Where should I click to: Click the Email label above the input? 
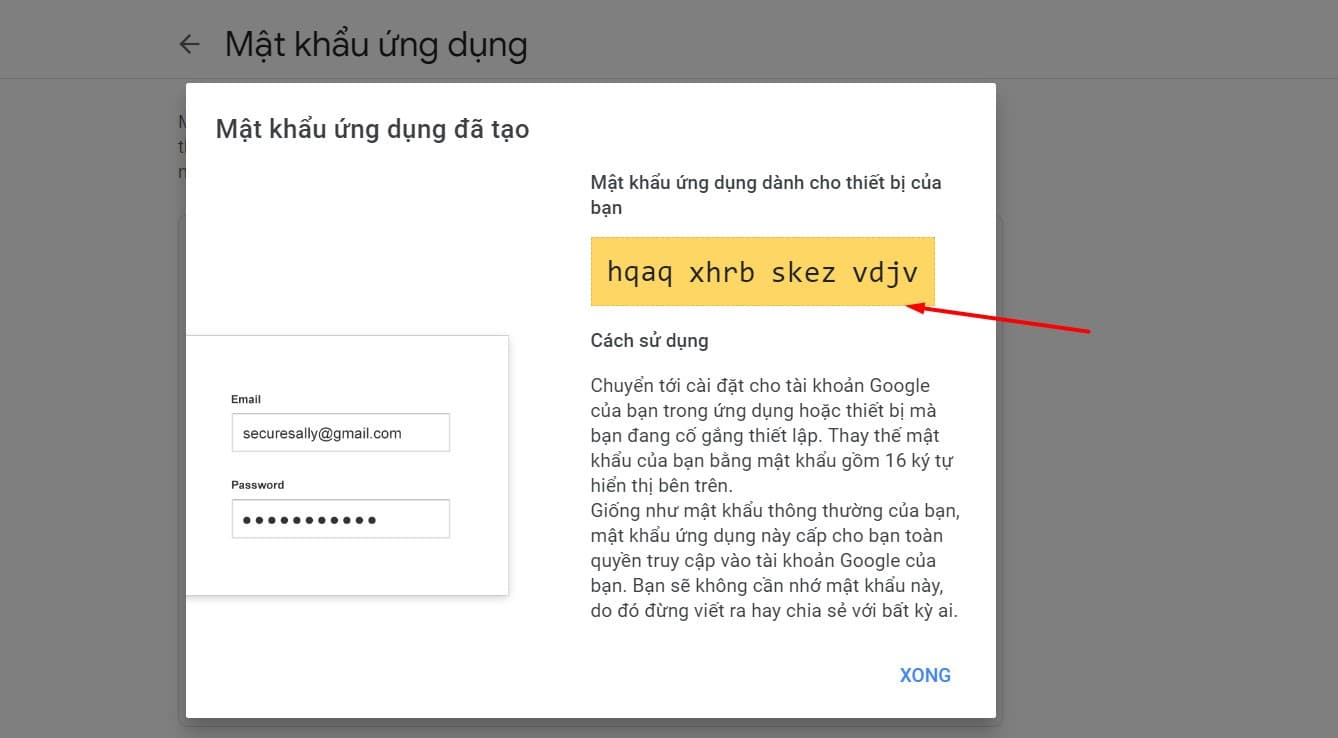pyautogui.click(x=246, y=399)
